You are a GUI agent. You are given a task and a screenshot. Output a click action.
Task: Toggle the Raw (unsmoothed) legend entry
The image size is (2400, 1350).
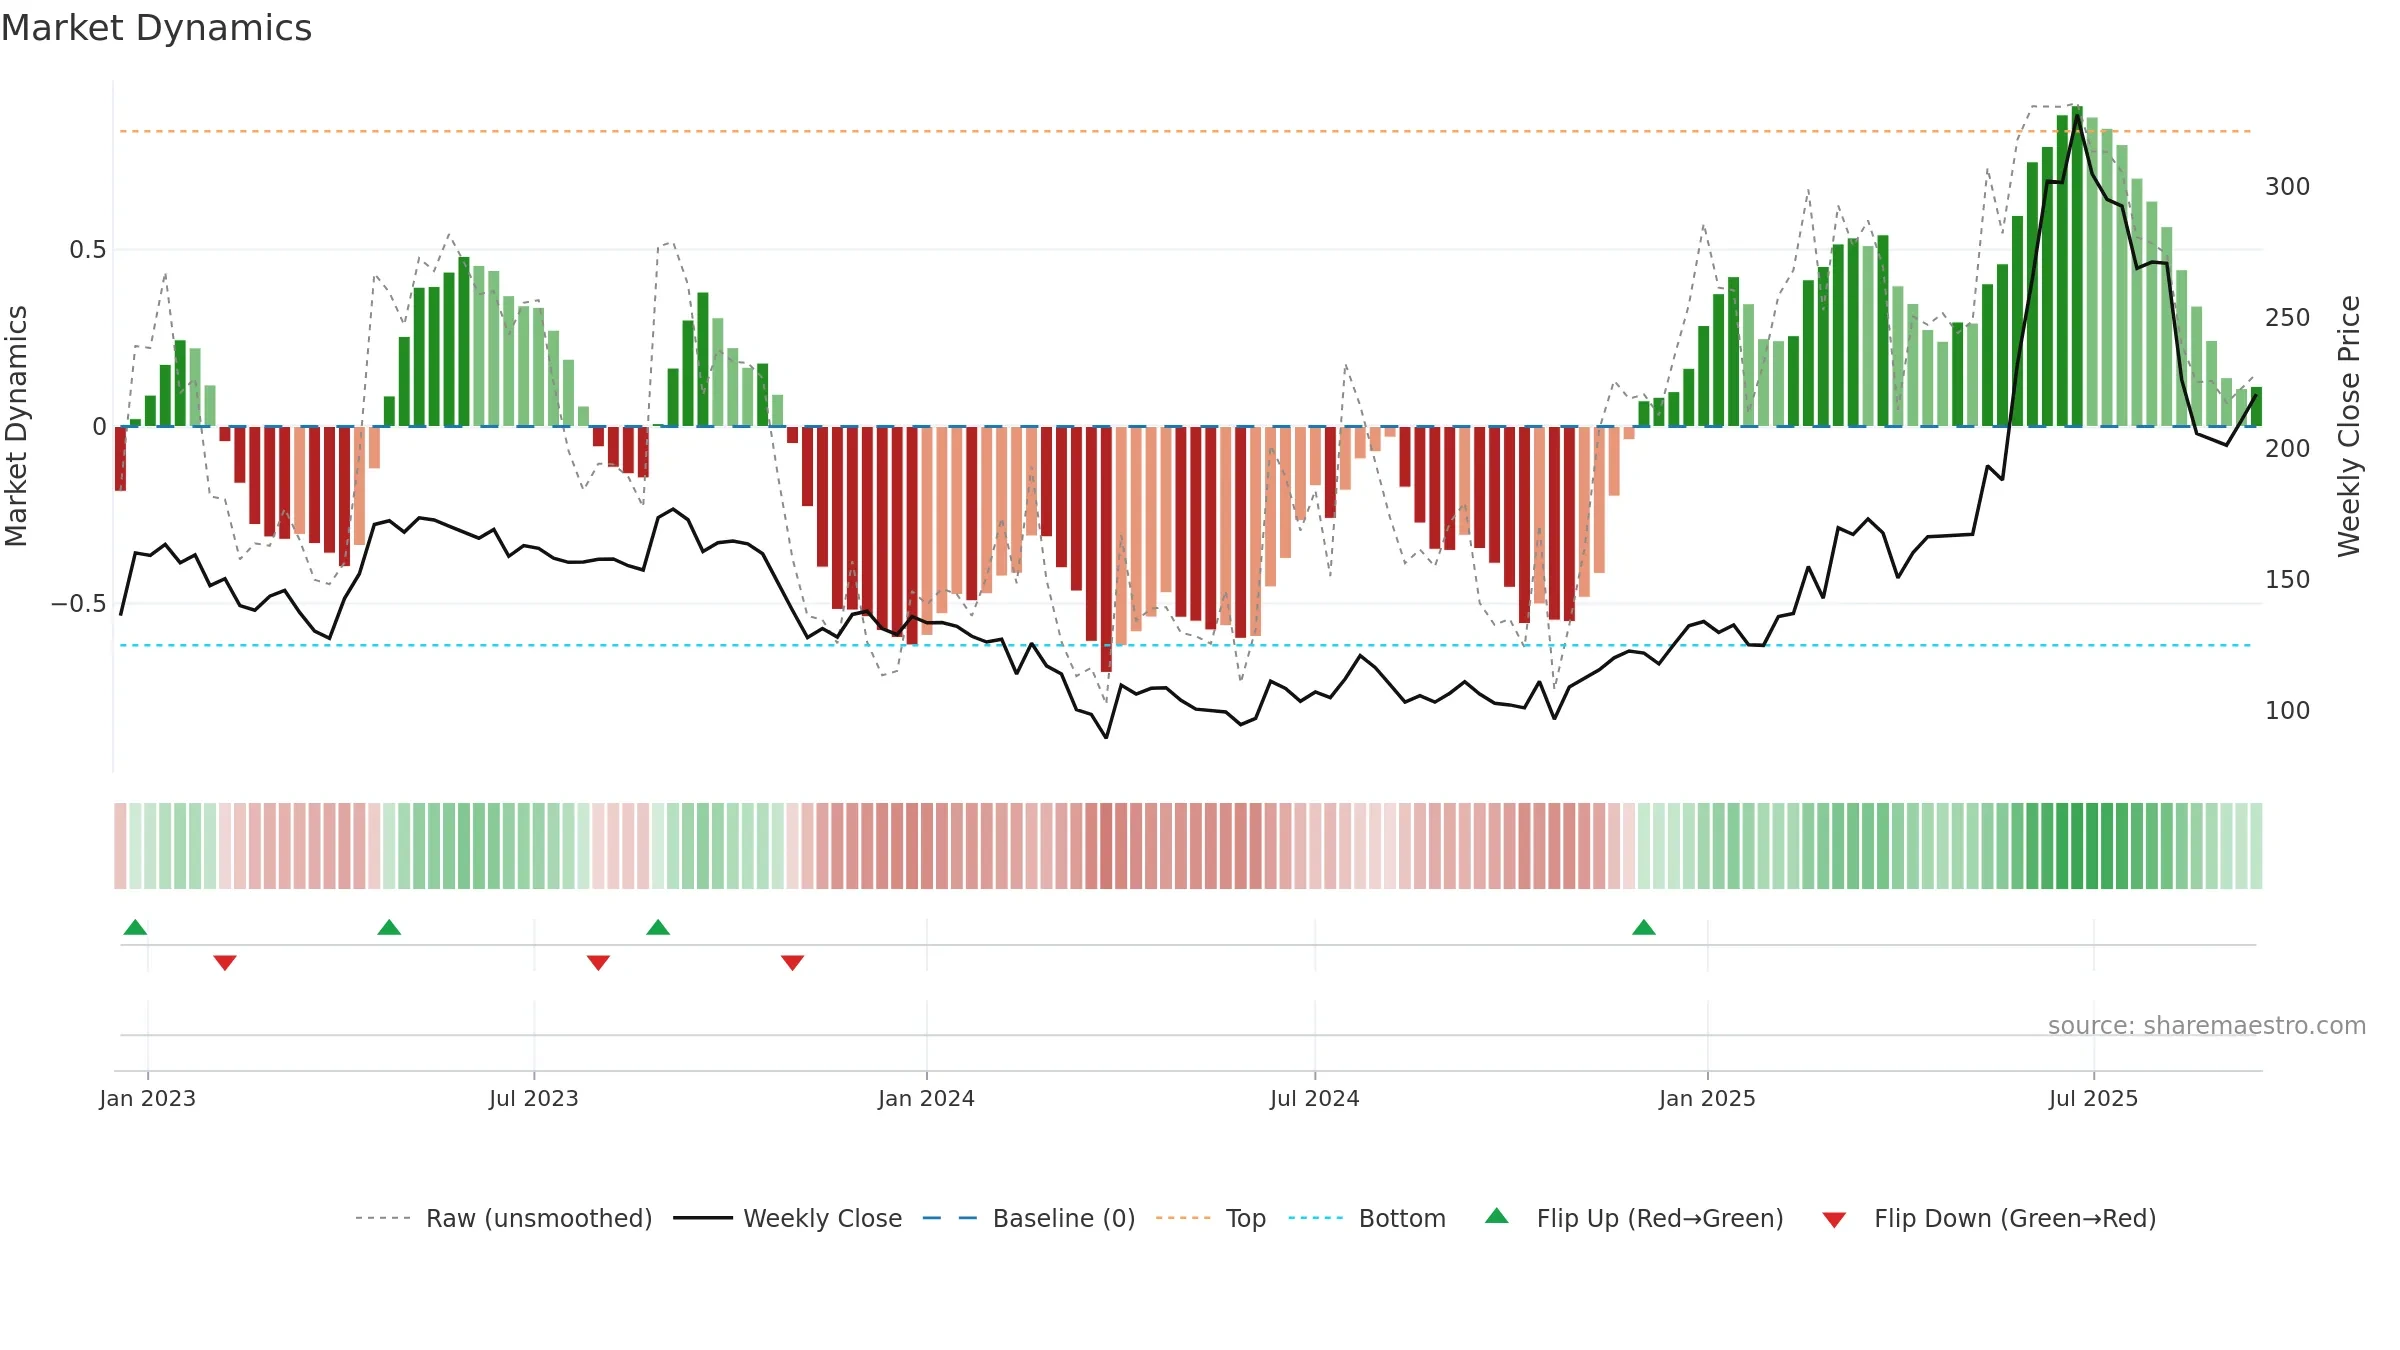(503, 1218)
